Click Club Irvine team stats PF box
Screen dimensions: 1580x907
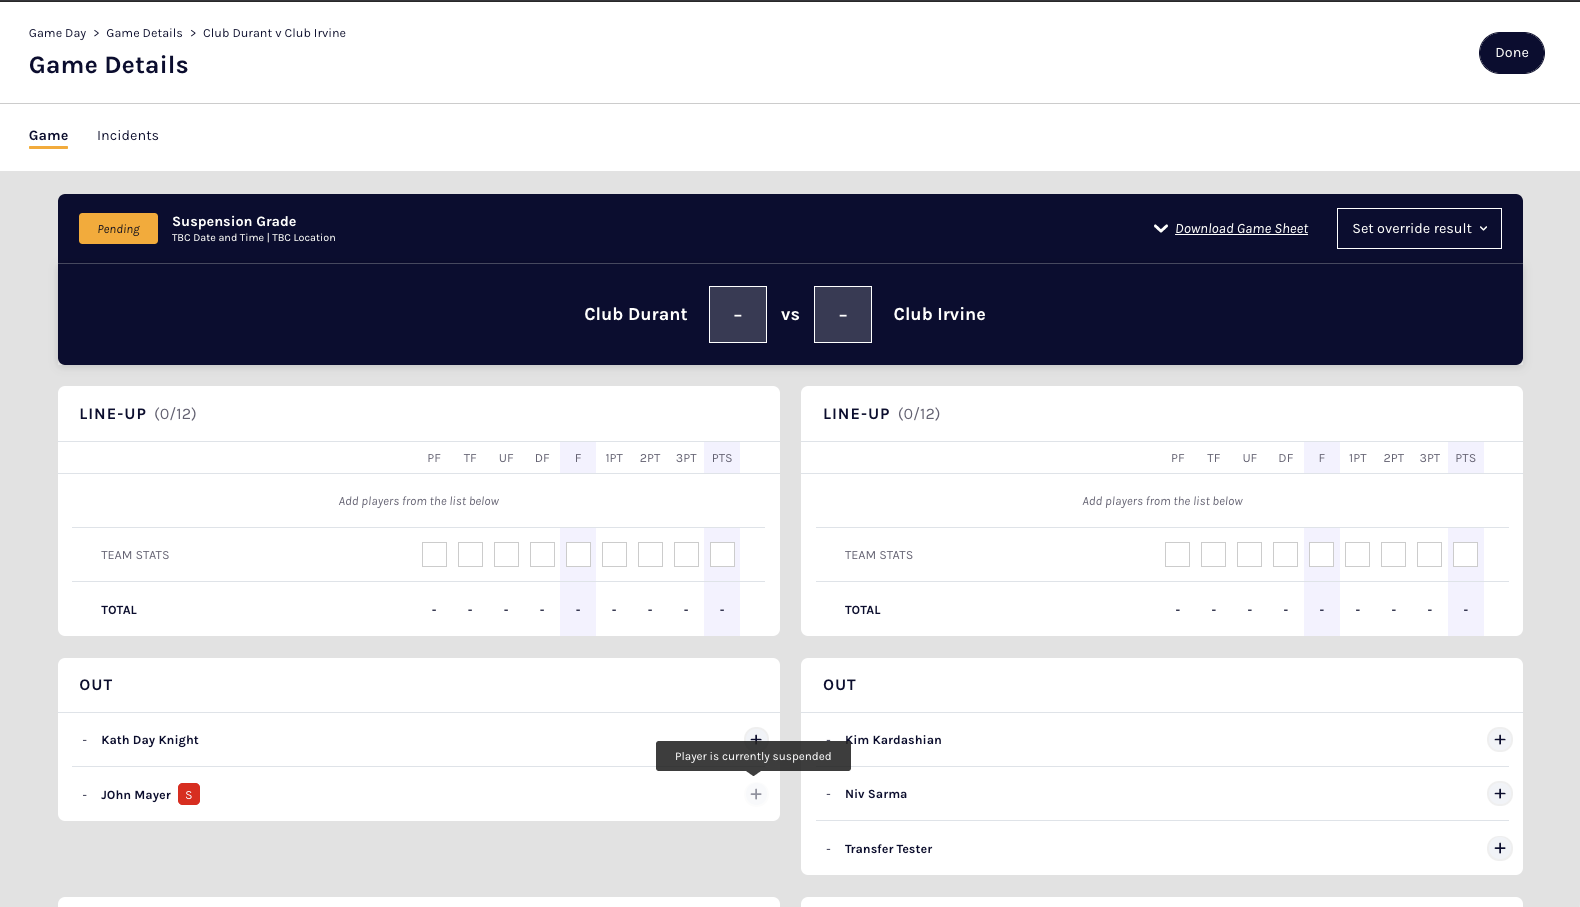(x=1177, y=555)
